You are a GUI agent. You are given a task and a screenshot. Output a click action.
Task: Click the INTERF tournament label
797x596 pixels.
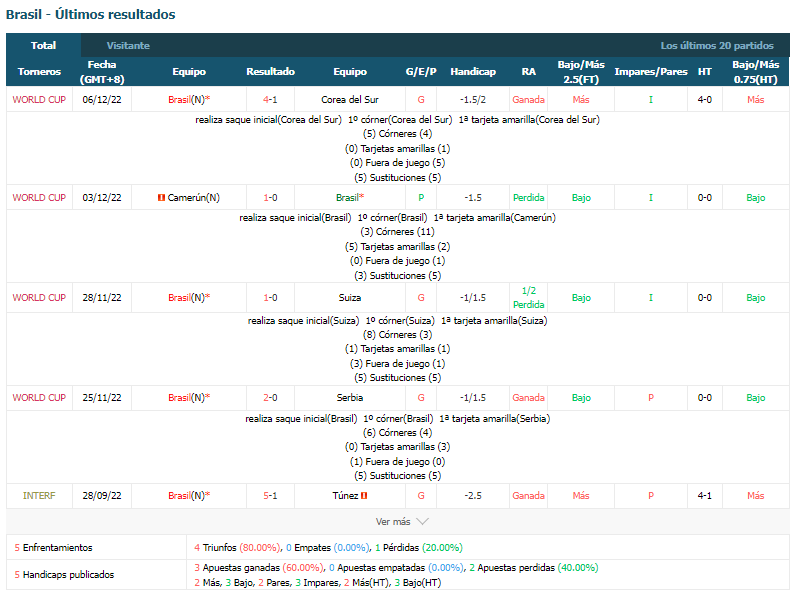pyautogui.click(x=39, y=495)
